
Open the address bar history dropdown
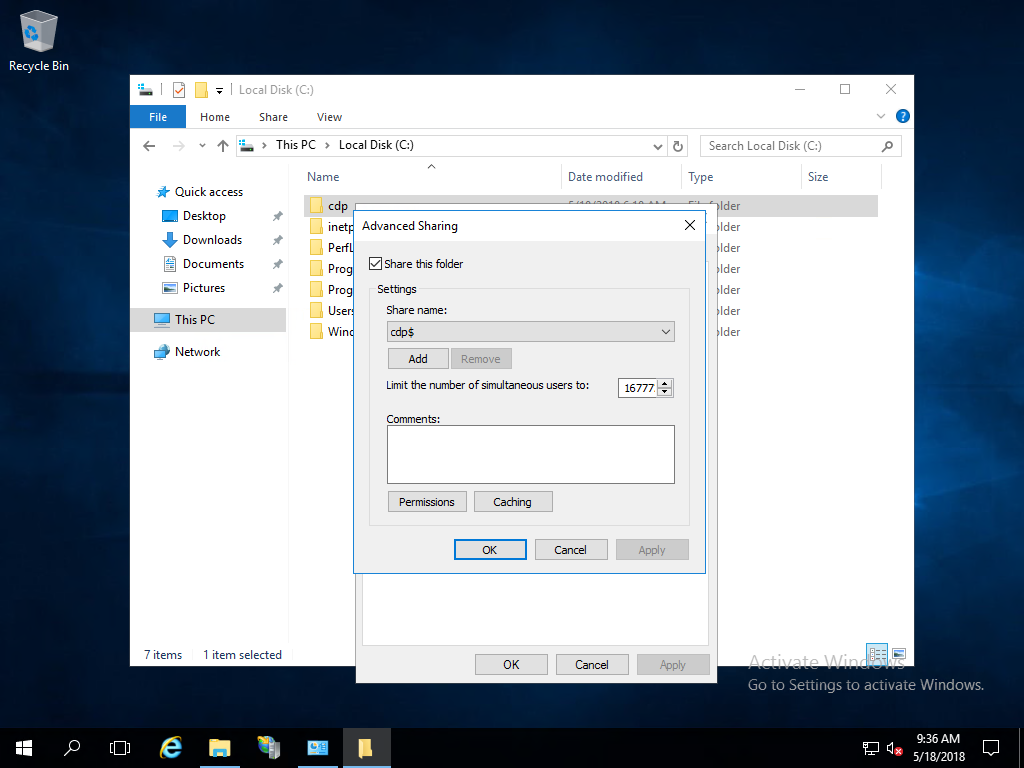tap(658, 146)
